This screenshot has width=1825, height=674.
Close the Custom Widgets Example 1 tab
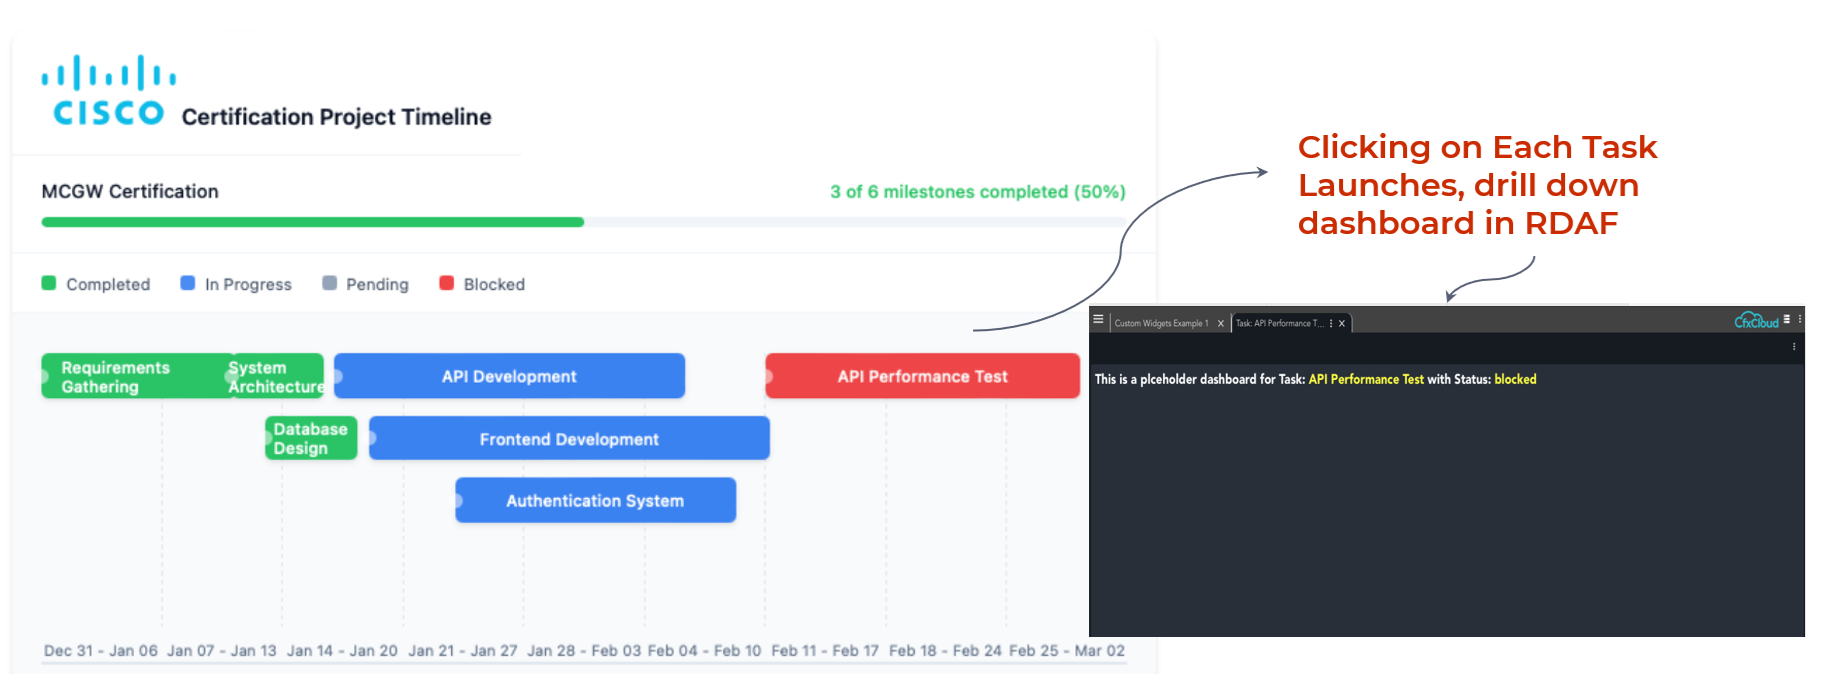pyautogui.click(x=1220, y=324)
